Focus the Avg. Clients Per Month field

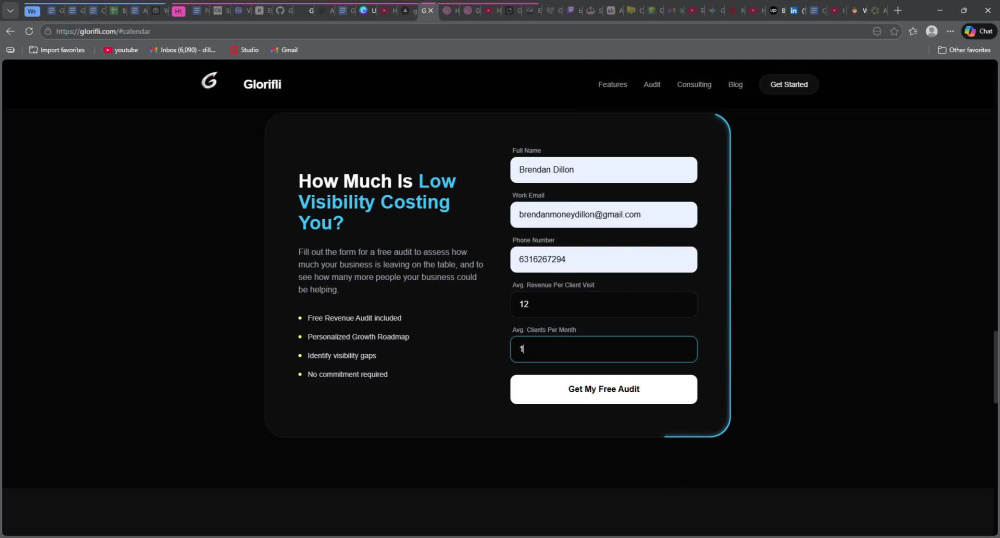[603, 349]
